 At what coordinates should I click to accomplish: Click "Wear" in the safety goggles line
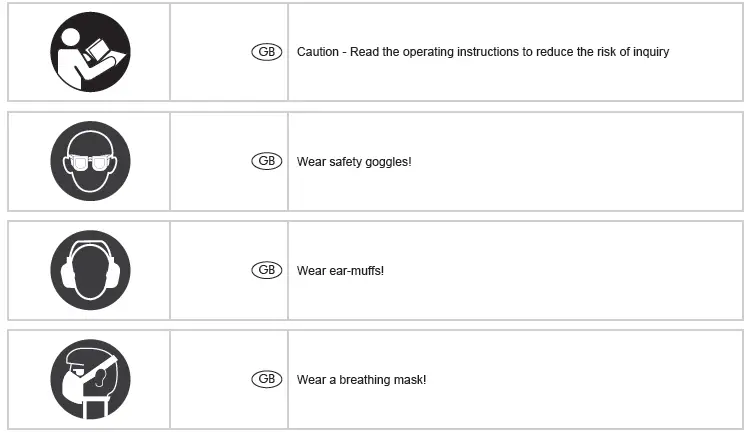pos(311,162)
